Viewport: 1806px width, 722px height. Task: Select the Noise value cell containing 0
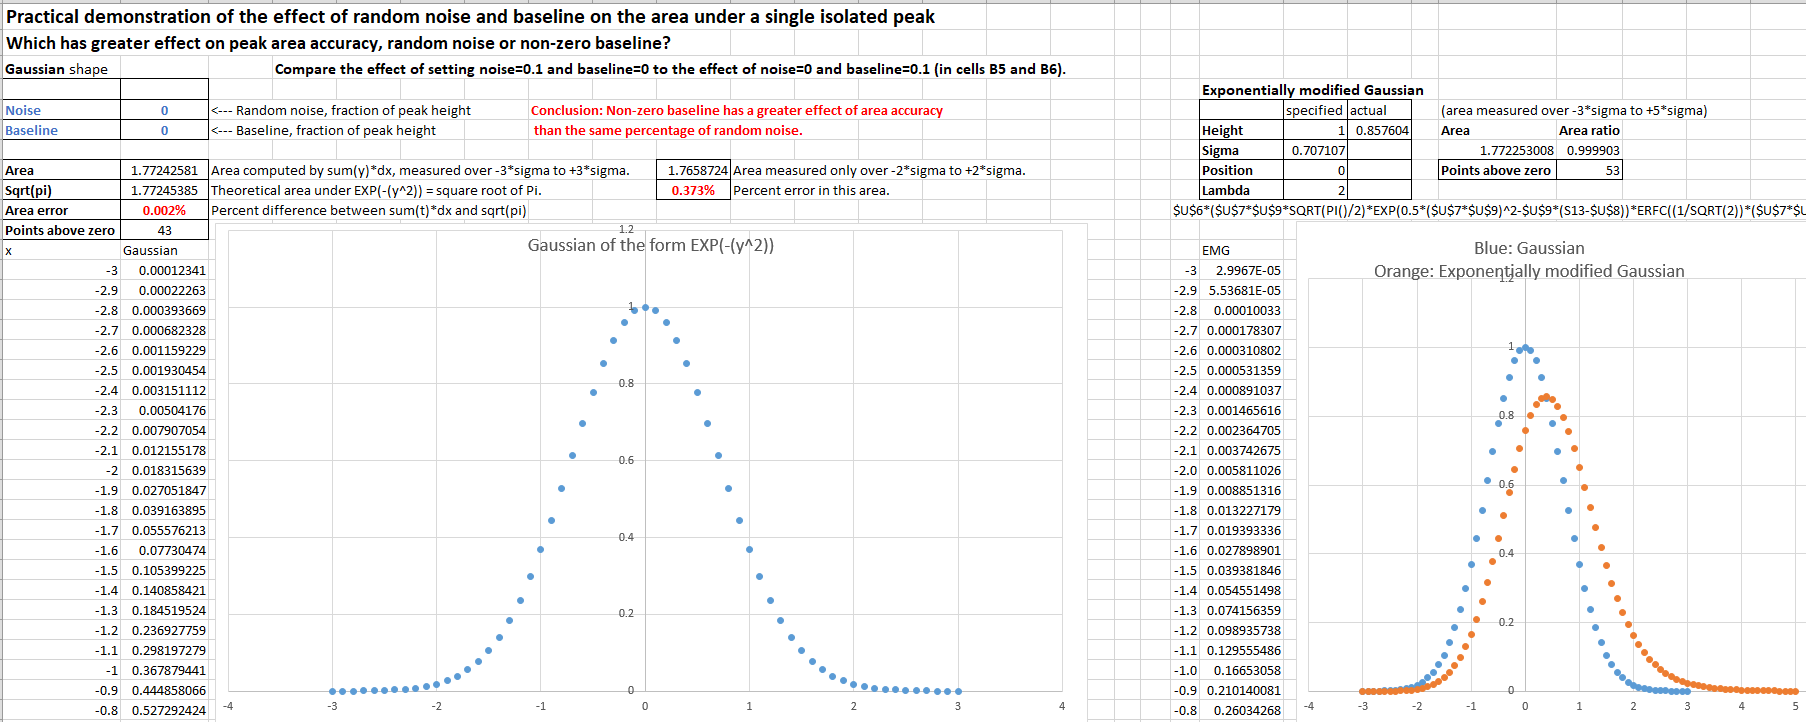pyautogui.click(x=164, y=110)
